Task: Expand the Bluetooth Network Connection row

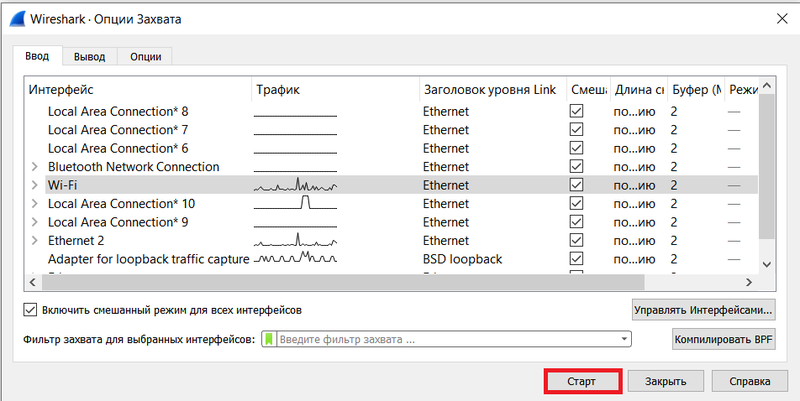Action: tap(35, 167)
